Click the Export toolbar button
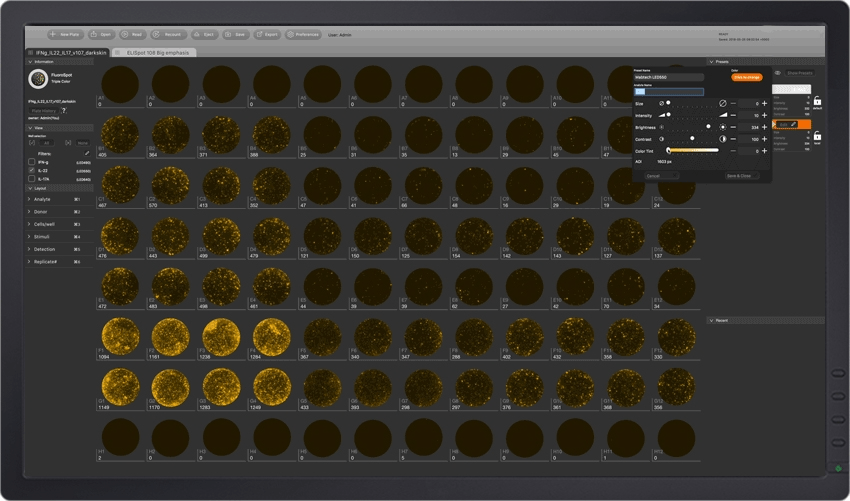The width and height of the screenshot is (850, 501). 267,34
